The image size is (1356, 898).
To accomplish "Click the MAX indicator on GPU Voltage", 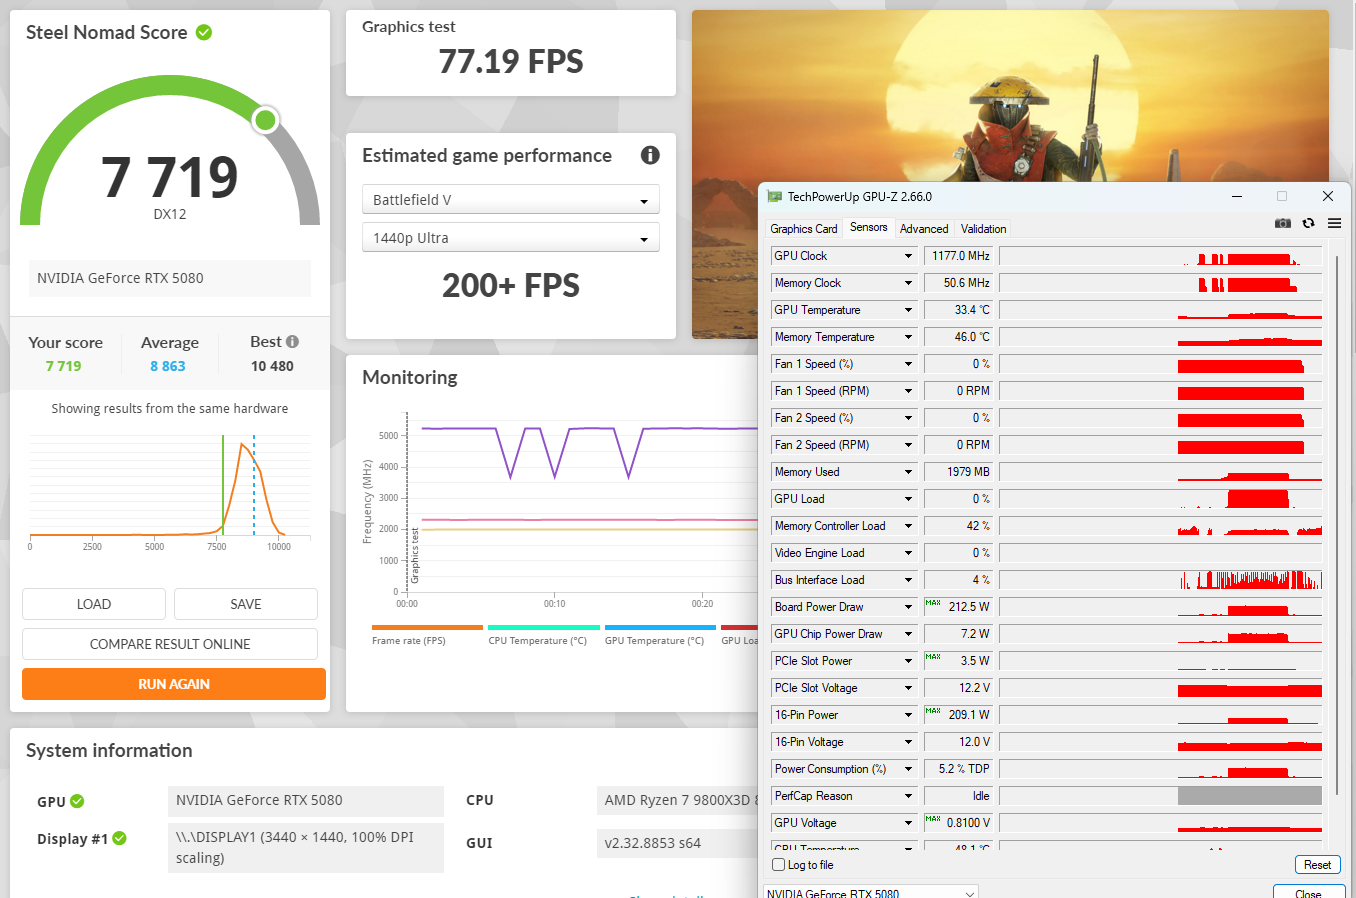I will tap(933, 819).
